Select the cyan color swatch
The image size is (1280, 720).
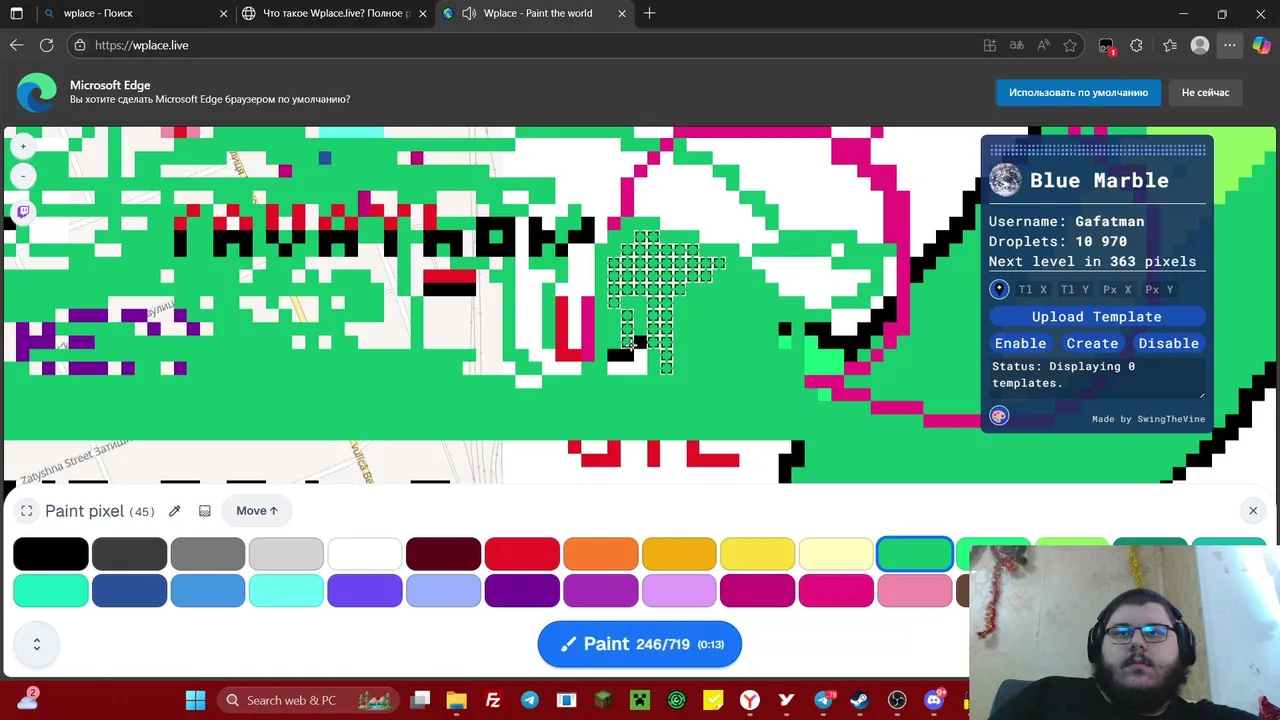click(286, 591)
